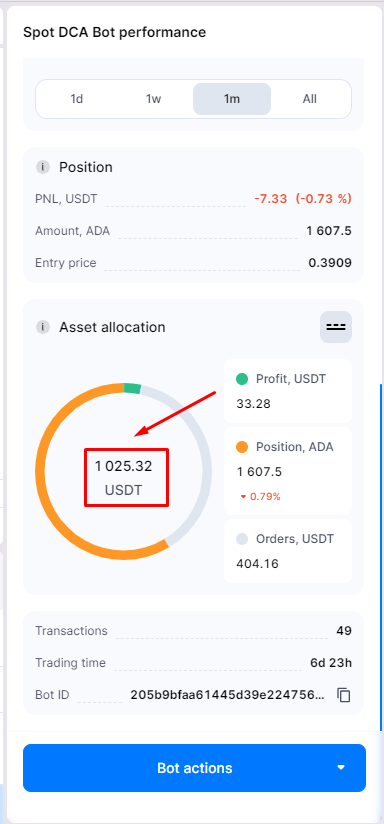Select the 1d time range

(77, 99)
